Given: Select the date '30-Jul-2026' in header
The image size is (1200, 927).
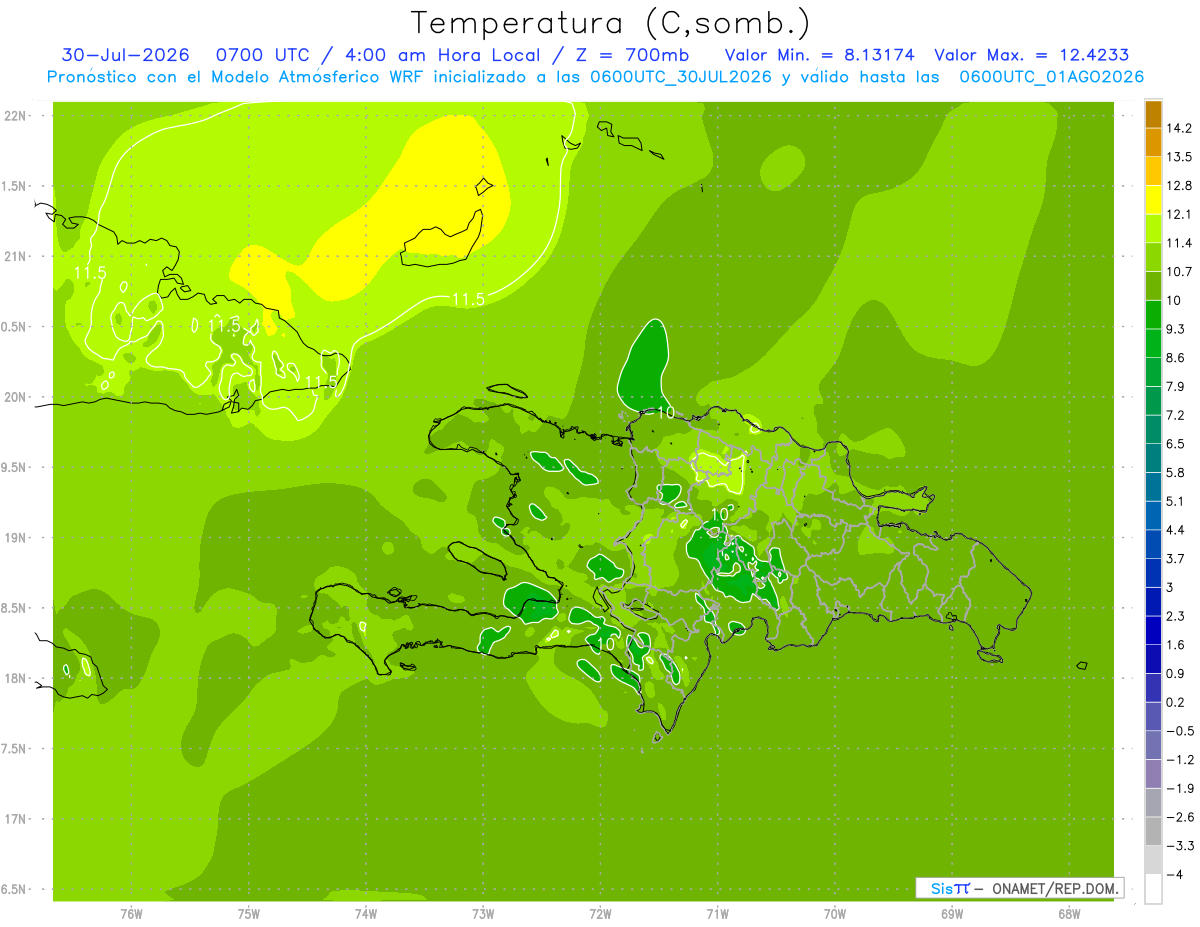Looking at the screenshot, I should pyautogui.click(x=125, y=55).
